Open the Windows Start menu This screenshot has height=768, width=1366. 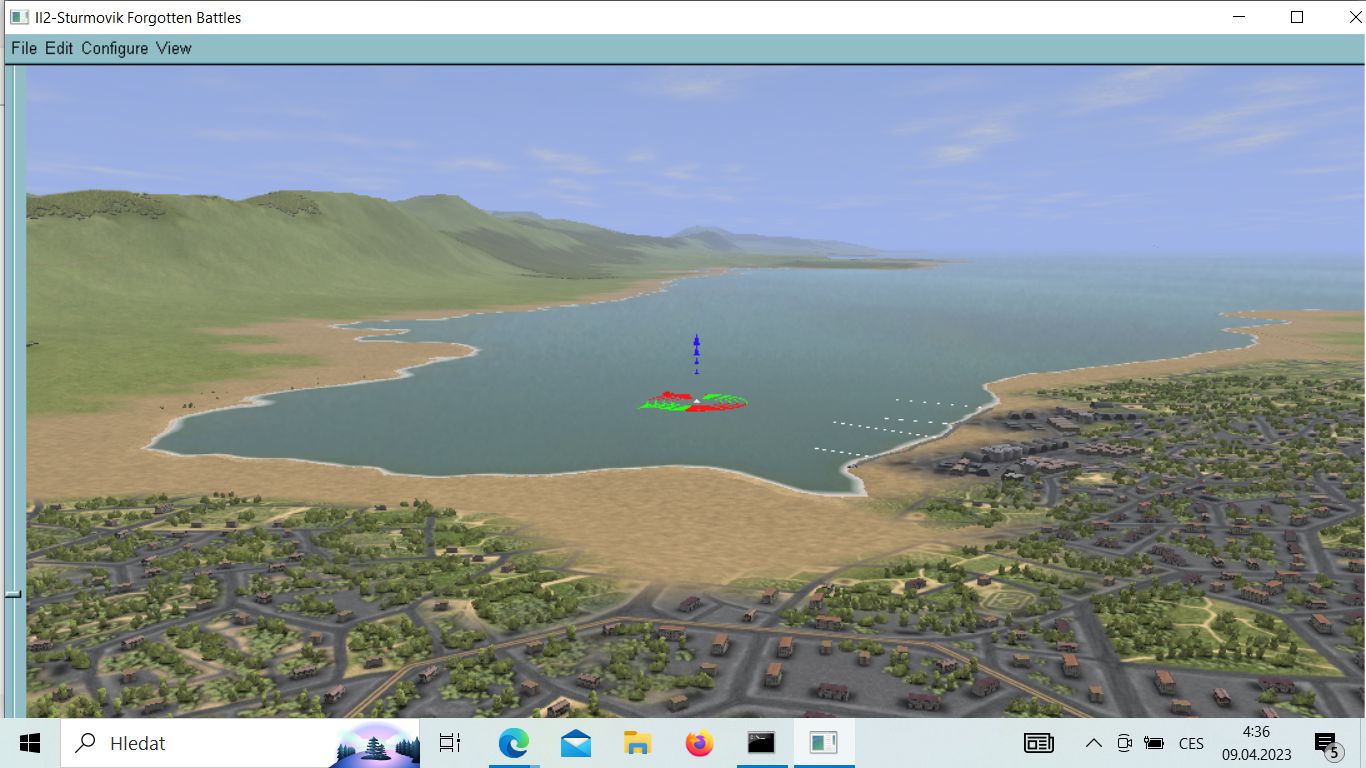30,743
